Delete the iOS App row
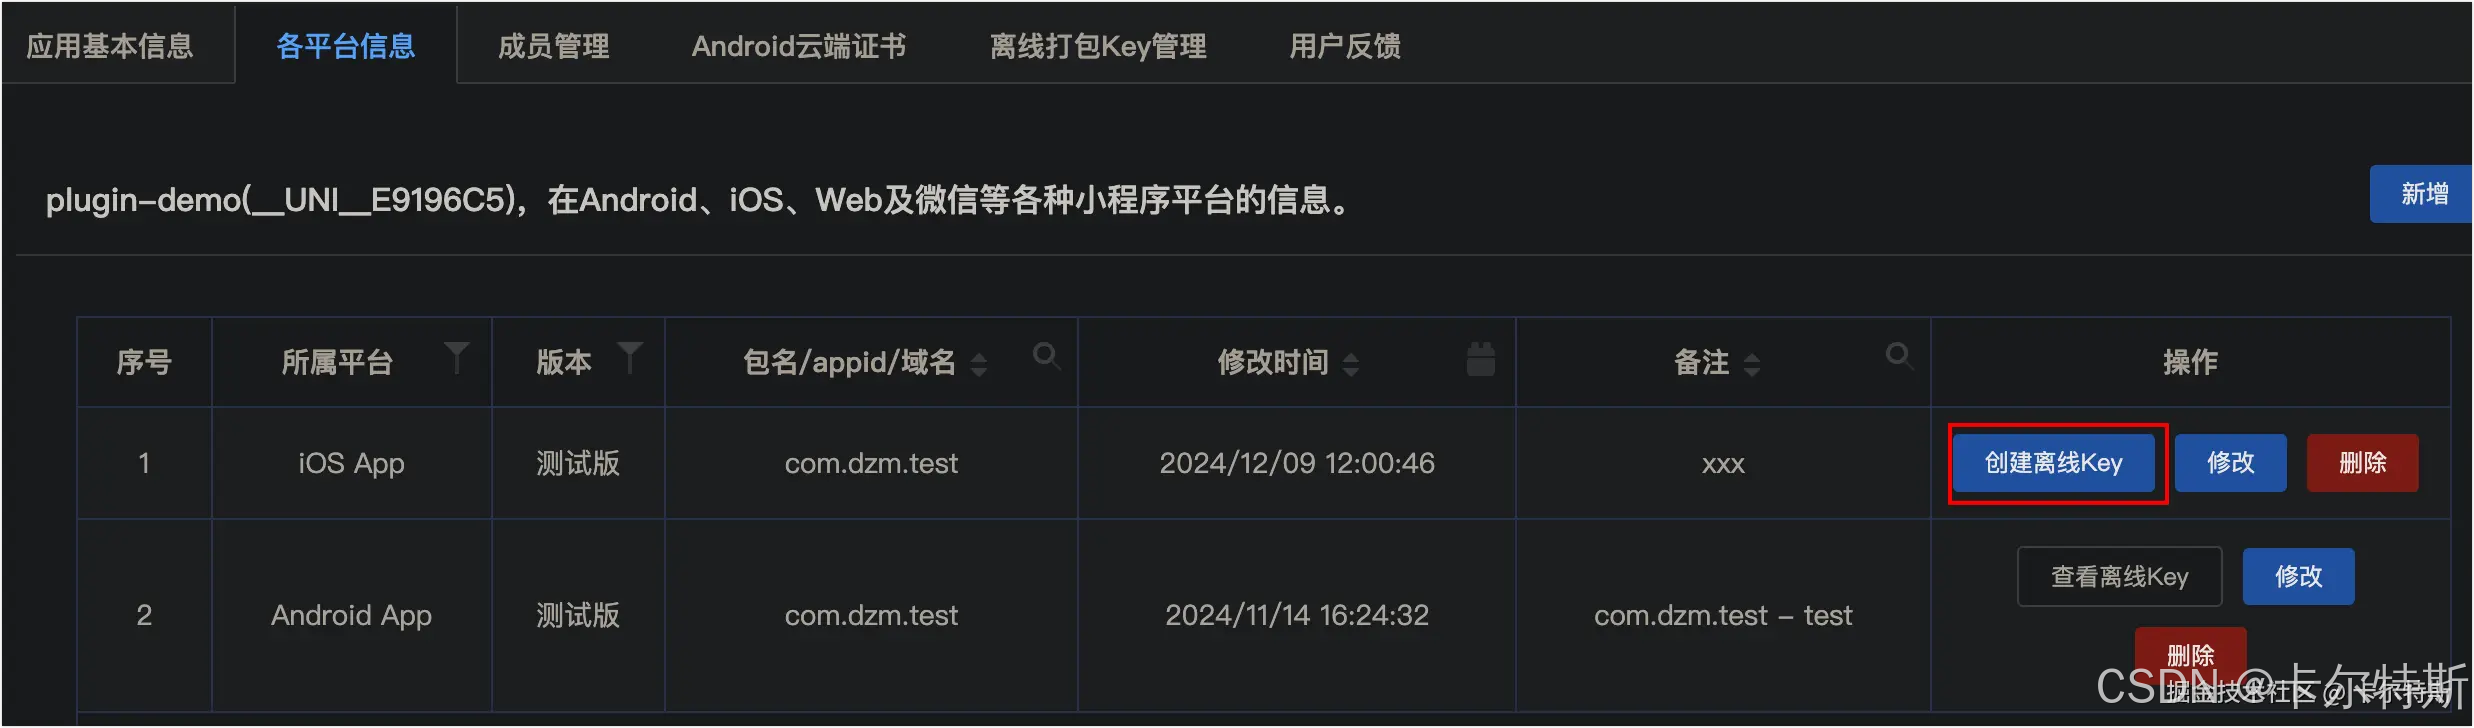2474x728 pixels. pos(2363,463)
